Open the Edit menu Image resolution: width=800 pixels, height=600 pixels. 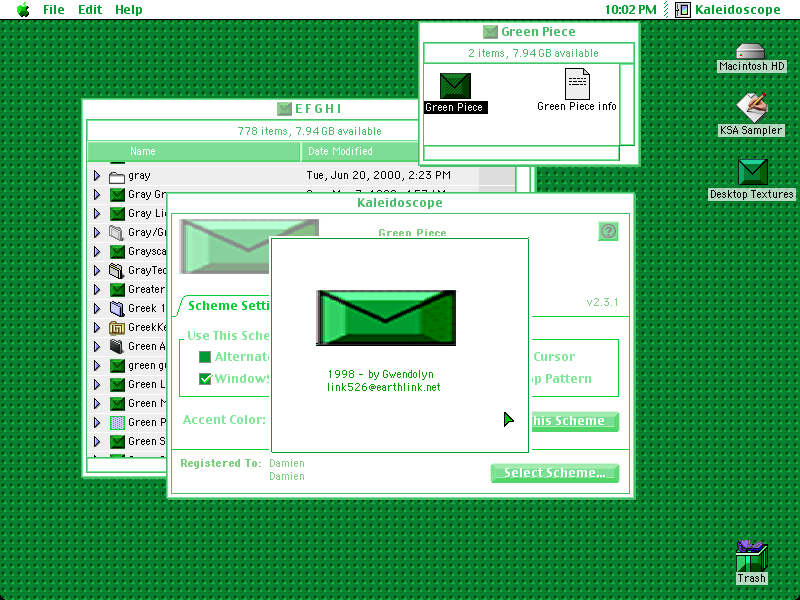coord(90,10)
